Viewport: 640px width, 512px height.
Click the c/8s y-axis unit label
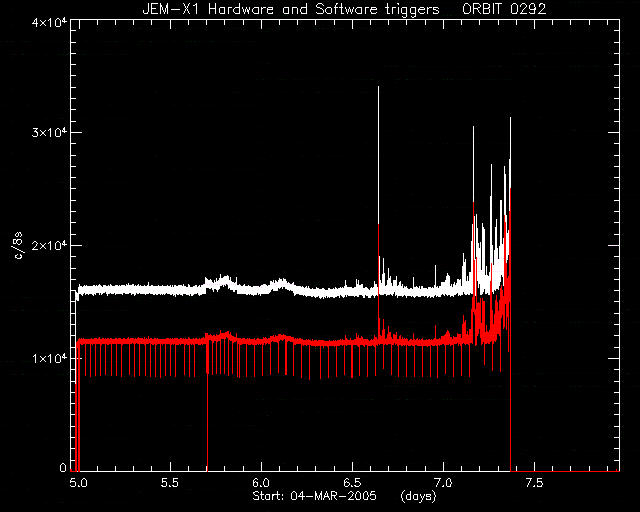[18, 246]
